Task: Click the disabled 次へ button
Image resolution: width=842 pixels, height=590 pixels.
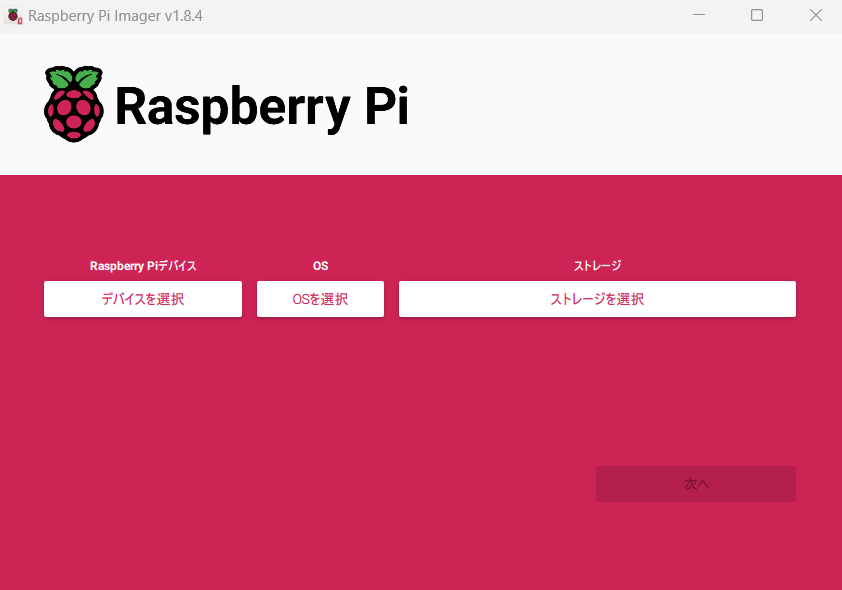Action: pyautogui.click(x=696, y=484)
